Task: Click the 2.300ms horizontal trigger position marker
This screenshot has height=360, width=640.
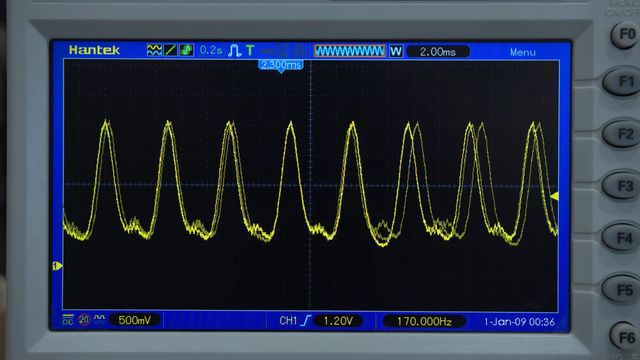Action: coord(281,65)
